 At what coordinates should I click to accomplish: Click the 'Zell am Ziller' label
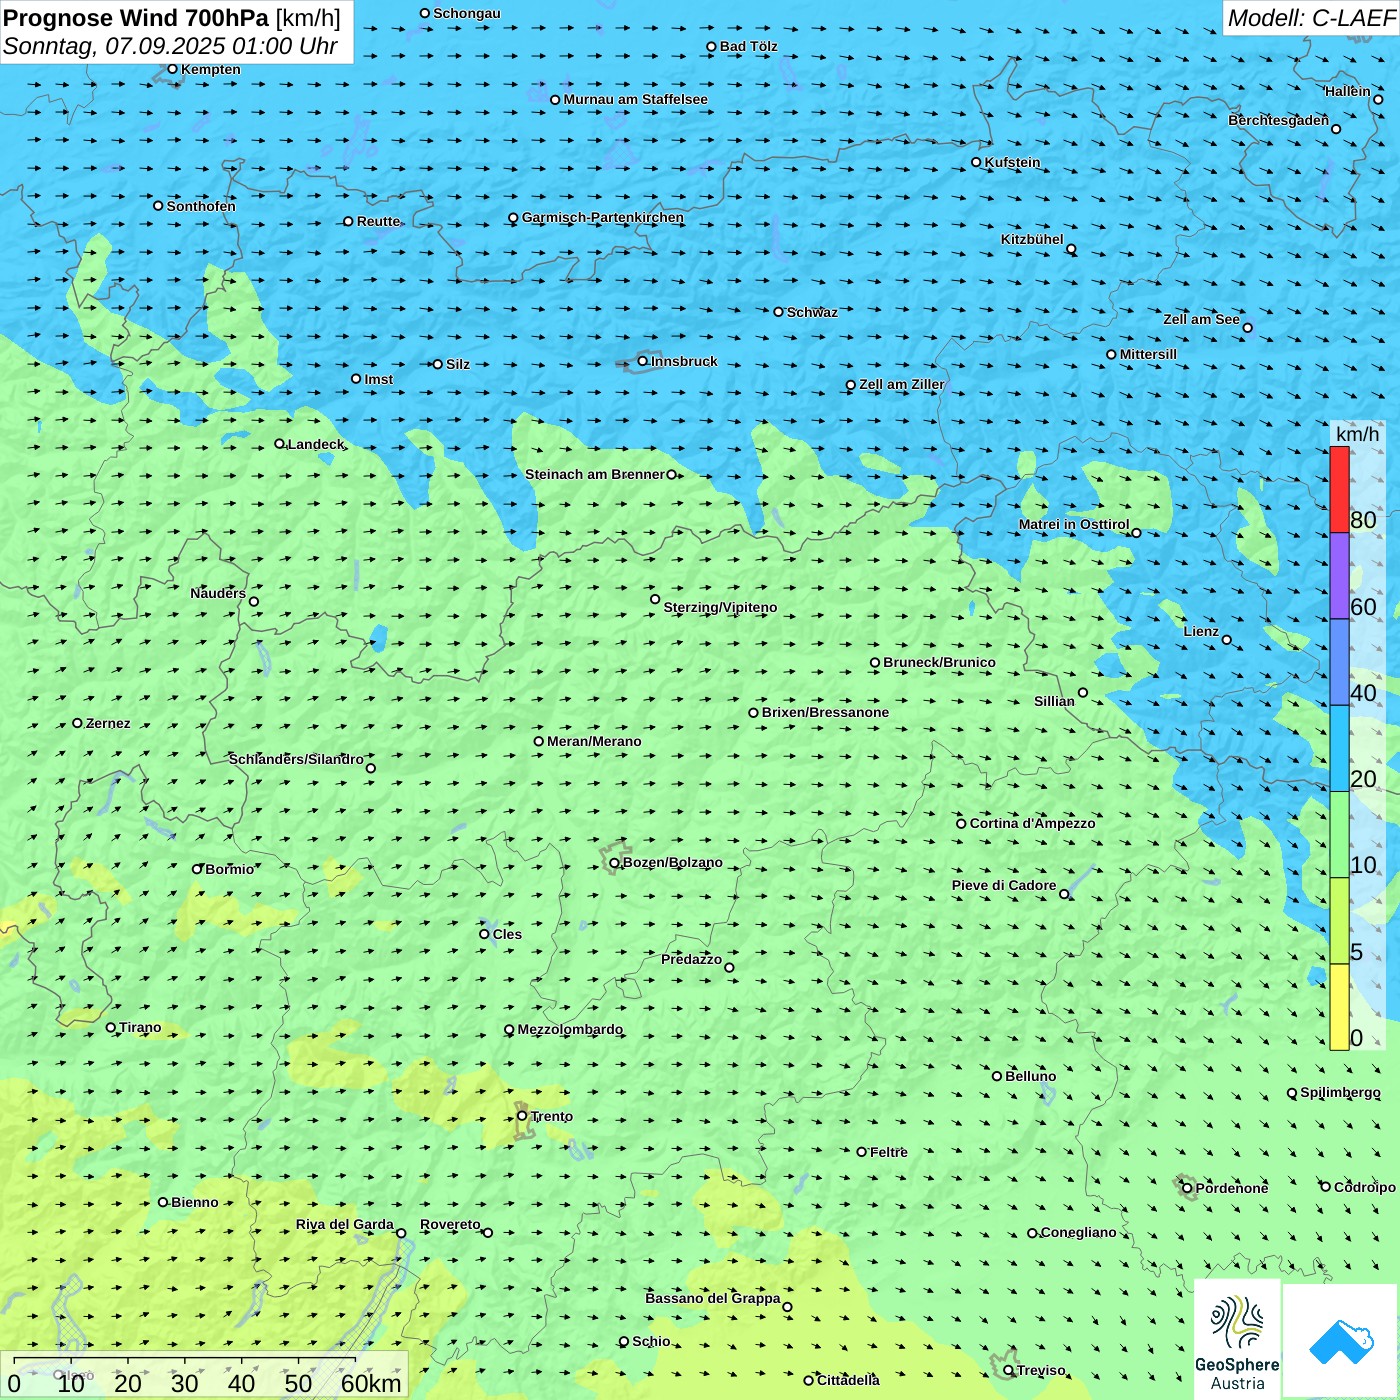click(x=901, y=384)
